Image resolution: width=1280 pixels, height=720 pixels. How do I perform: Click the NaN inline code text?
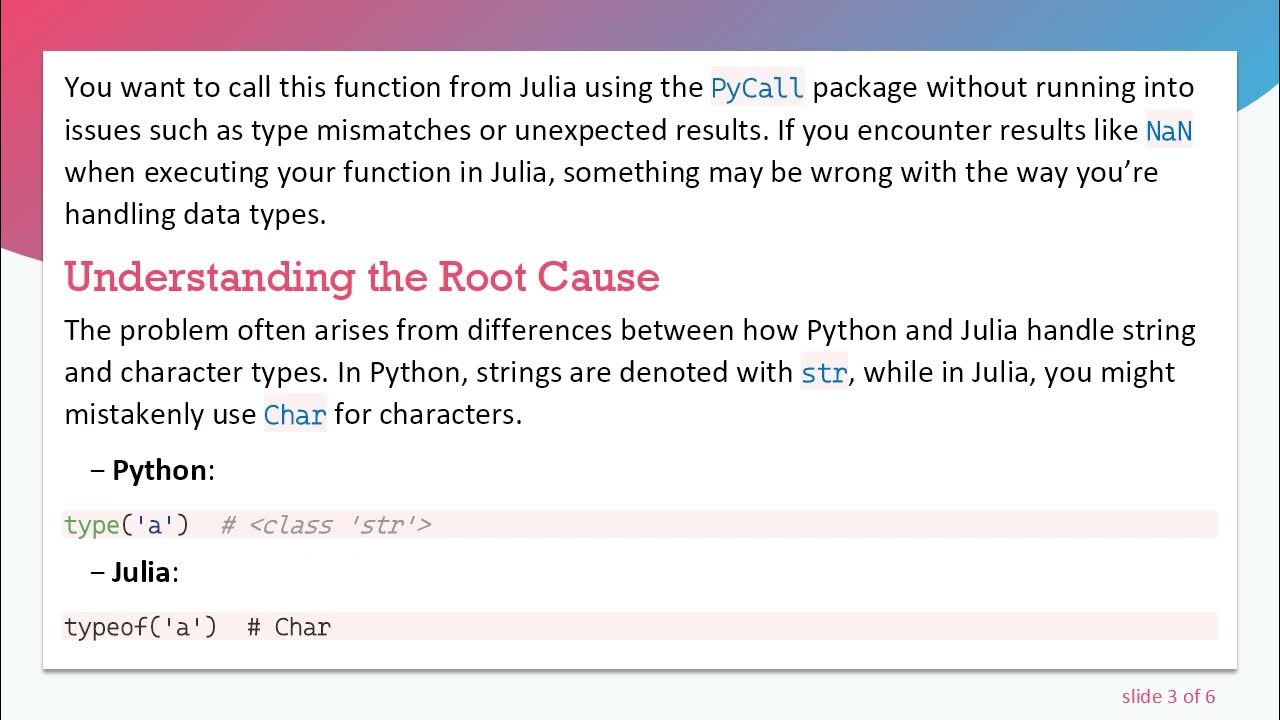tap(1168, 131)
